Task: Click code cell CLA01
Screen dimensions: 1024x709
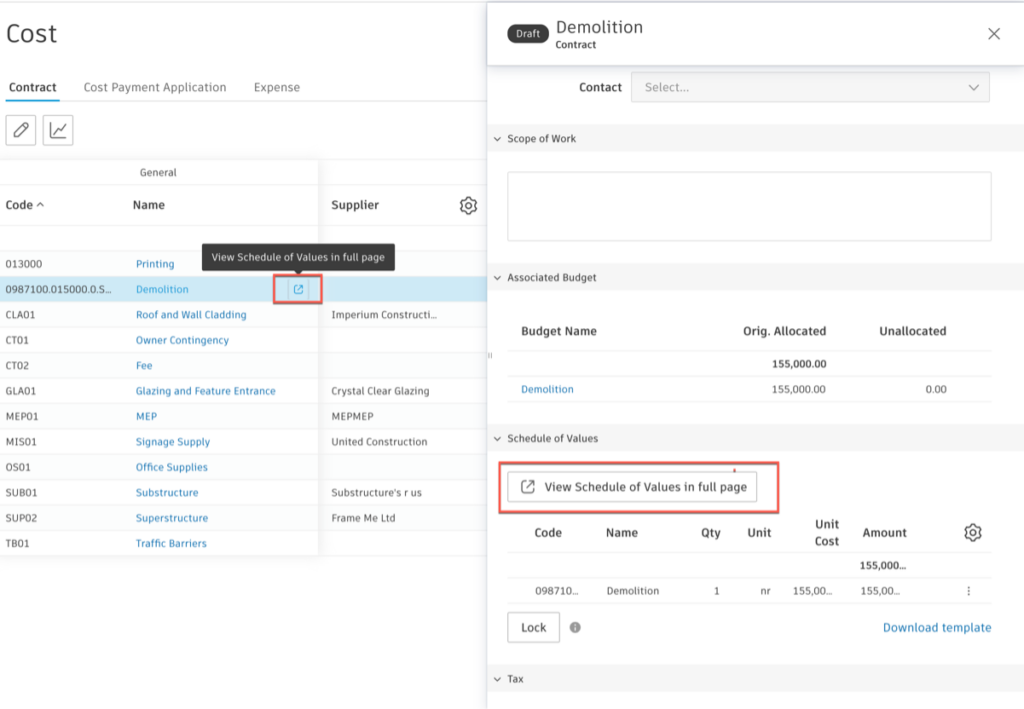Action: (20, 315)
